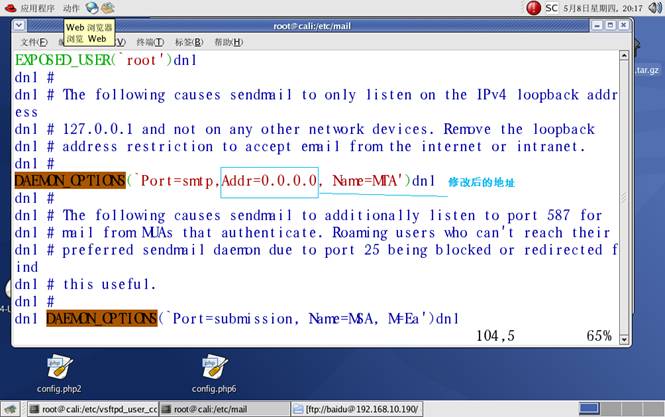
Task: Click the show desktop taskbar button
Action: (x=11, y=408)
